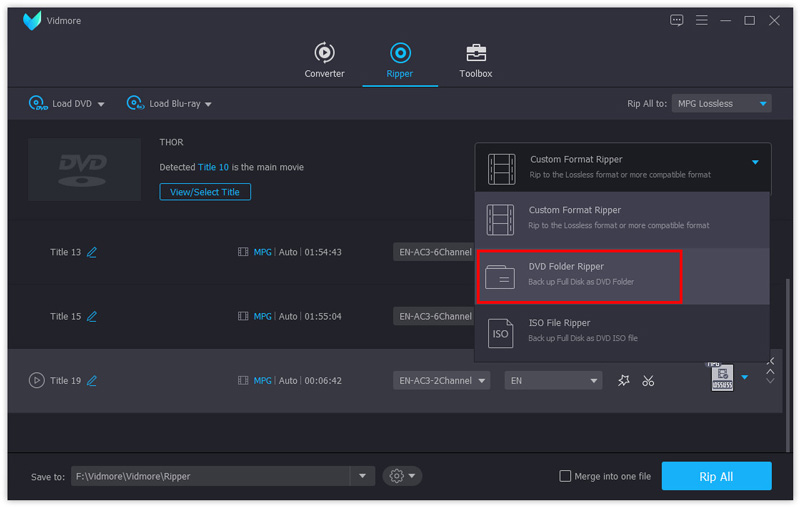
Task: Click the scissors cut icon for Title 19
Action: (x=648, y=381)
